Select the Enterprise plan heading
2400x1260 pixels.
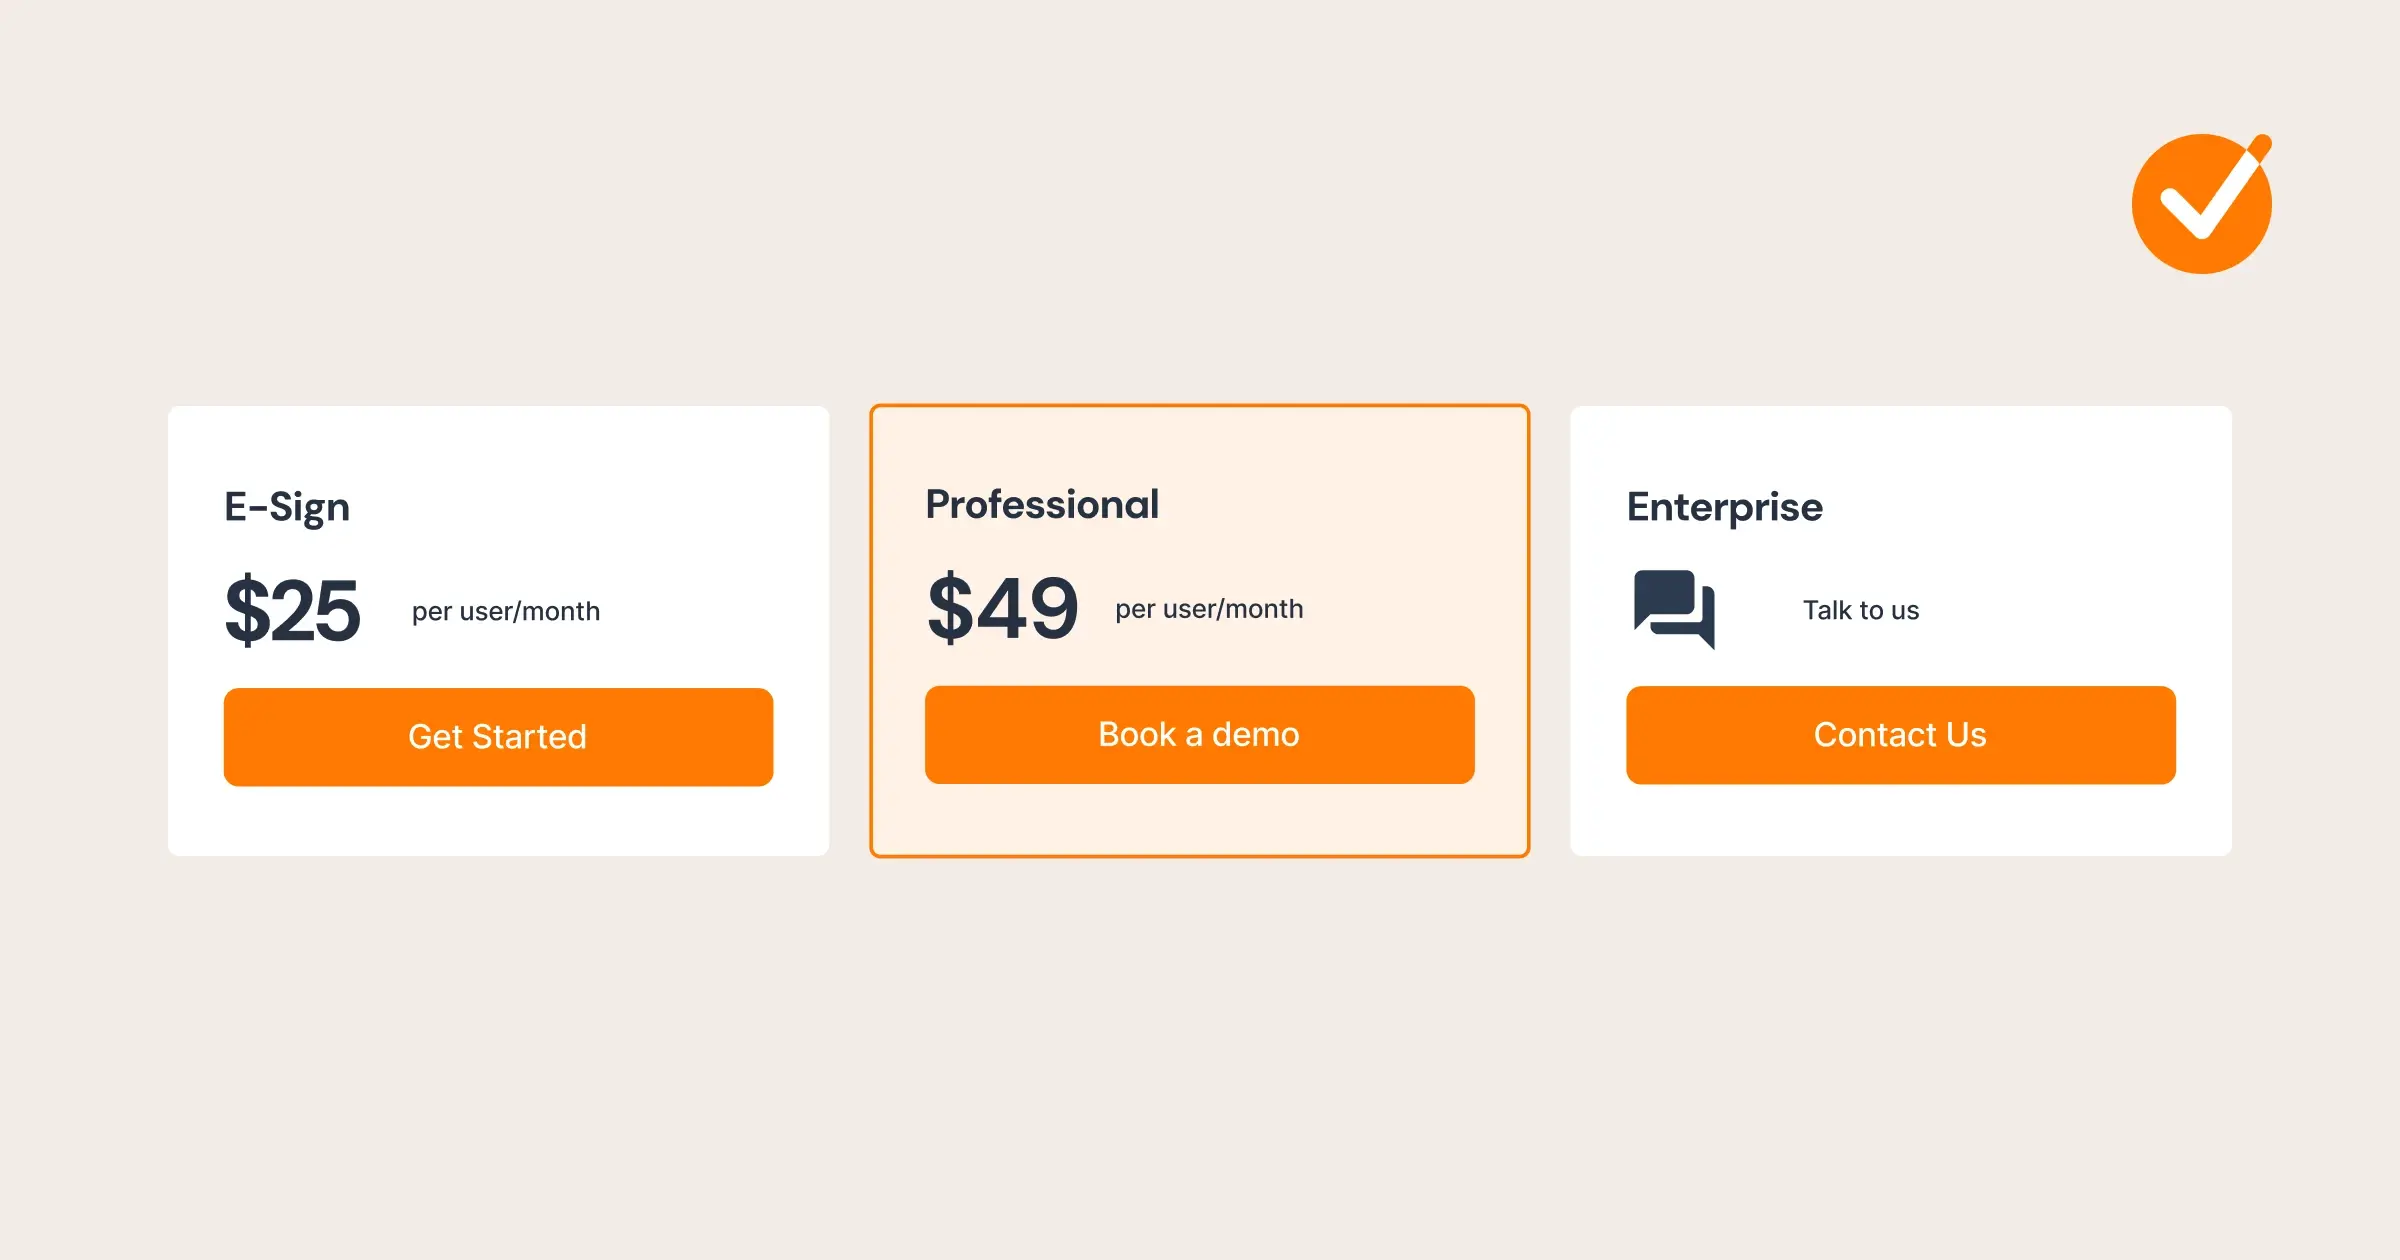1724,507
